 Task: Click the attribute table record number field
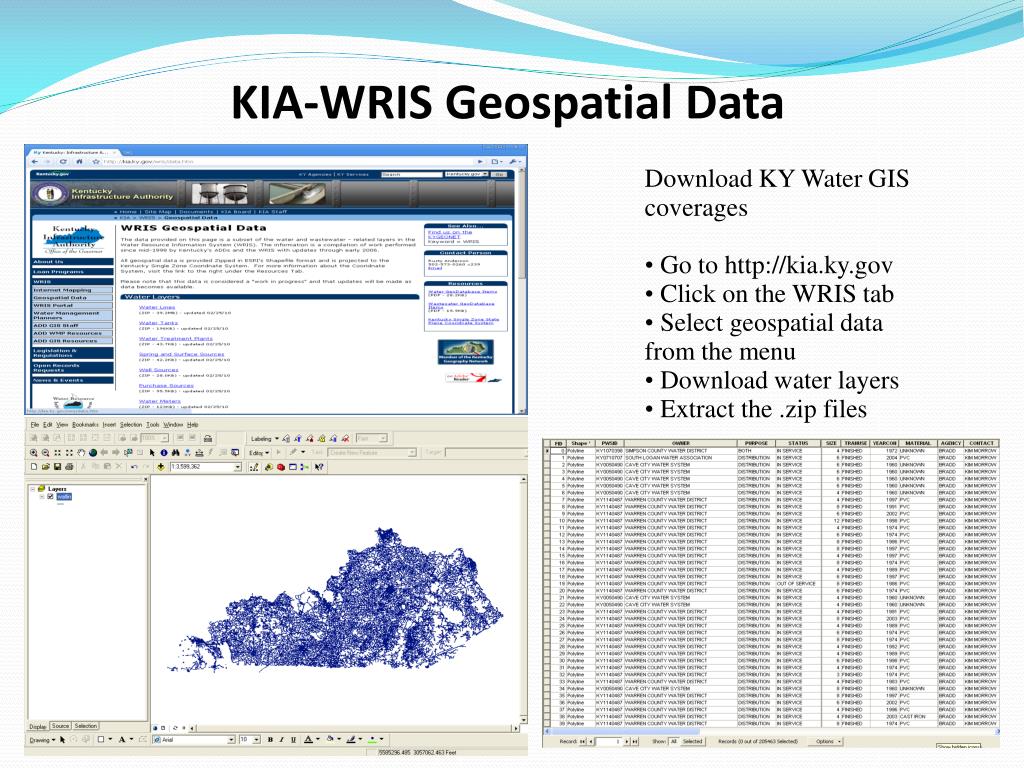(608, 741)
